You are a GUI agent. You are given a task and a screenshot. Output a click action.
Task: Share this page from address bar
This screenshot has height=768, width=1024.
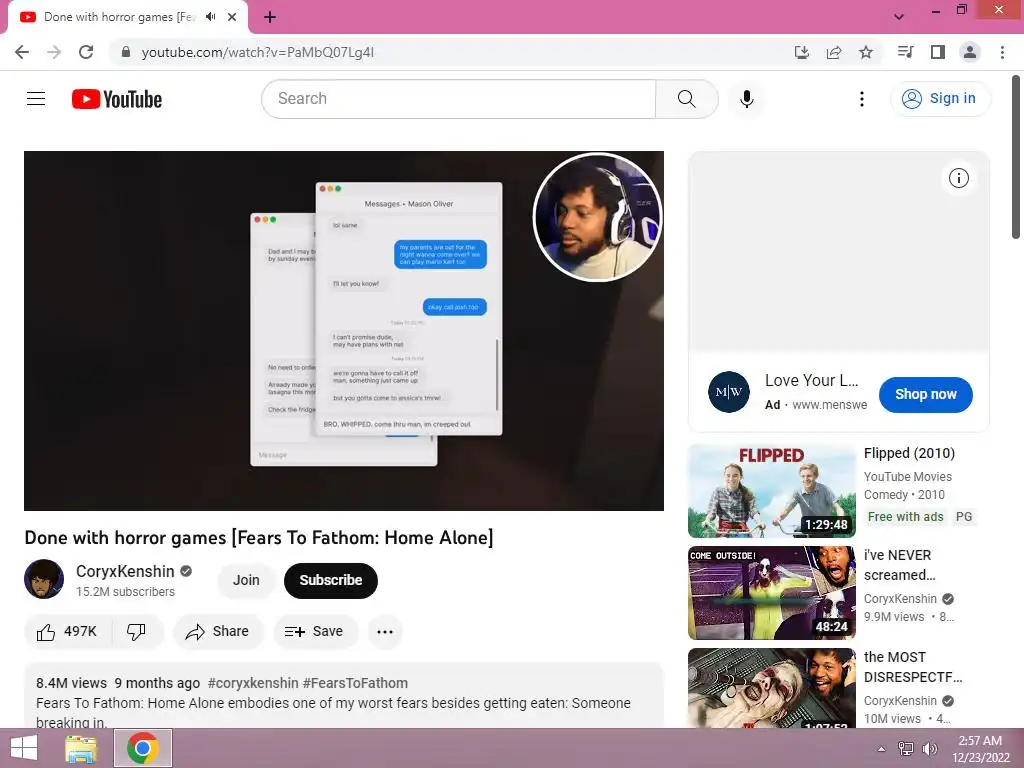click(834, 52)
